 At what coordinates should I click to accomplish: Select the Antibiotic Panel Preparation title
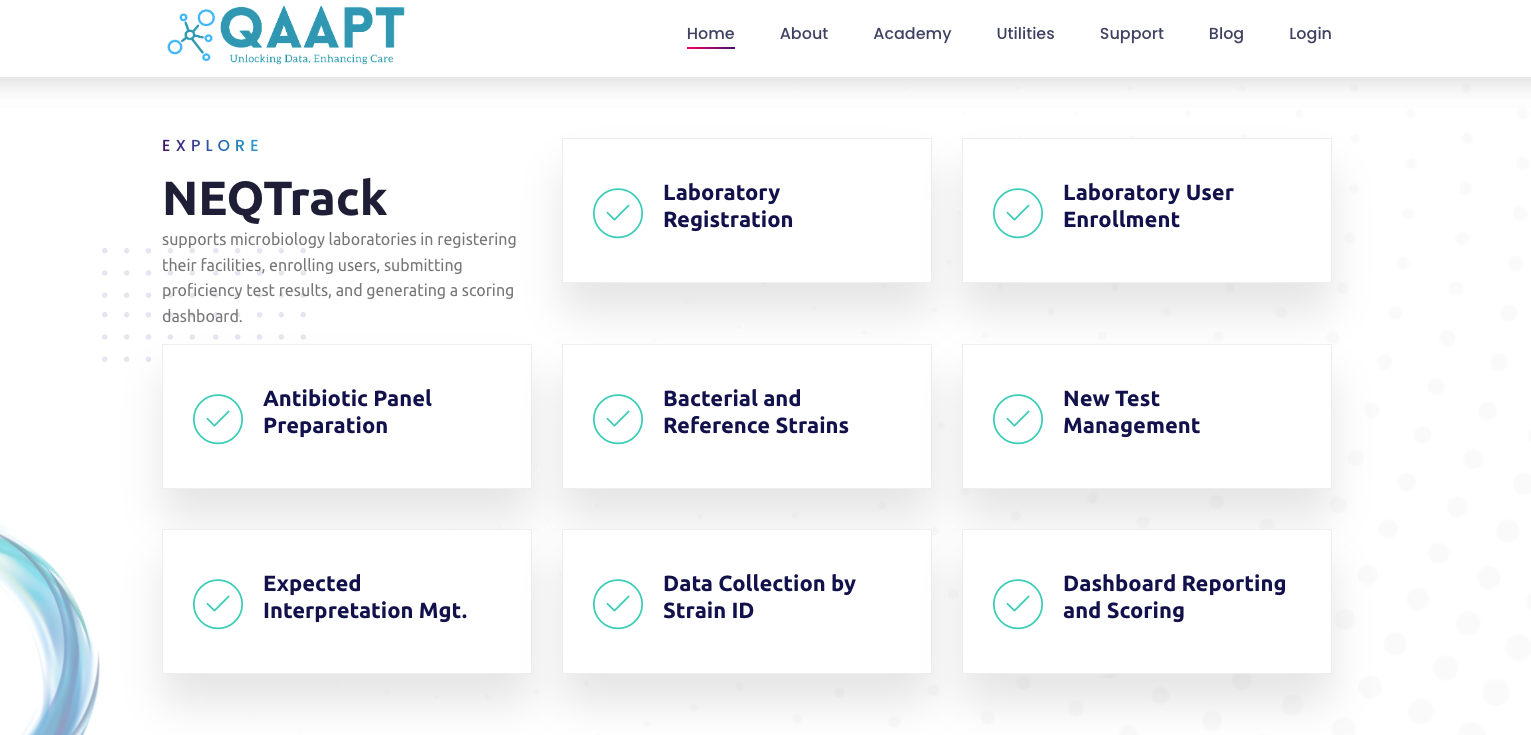(347, 412)
